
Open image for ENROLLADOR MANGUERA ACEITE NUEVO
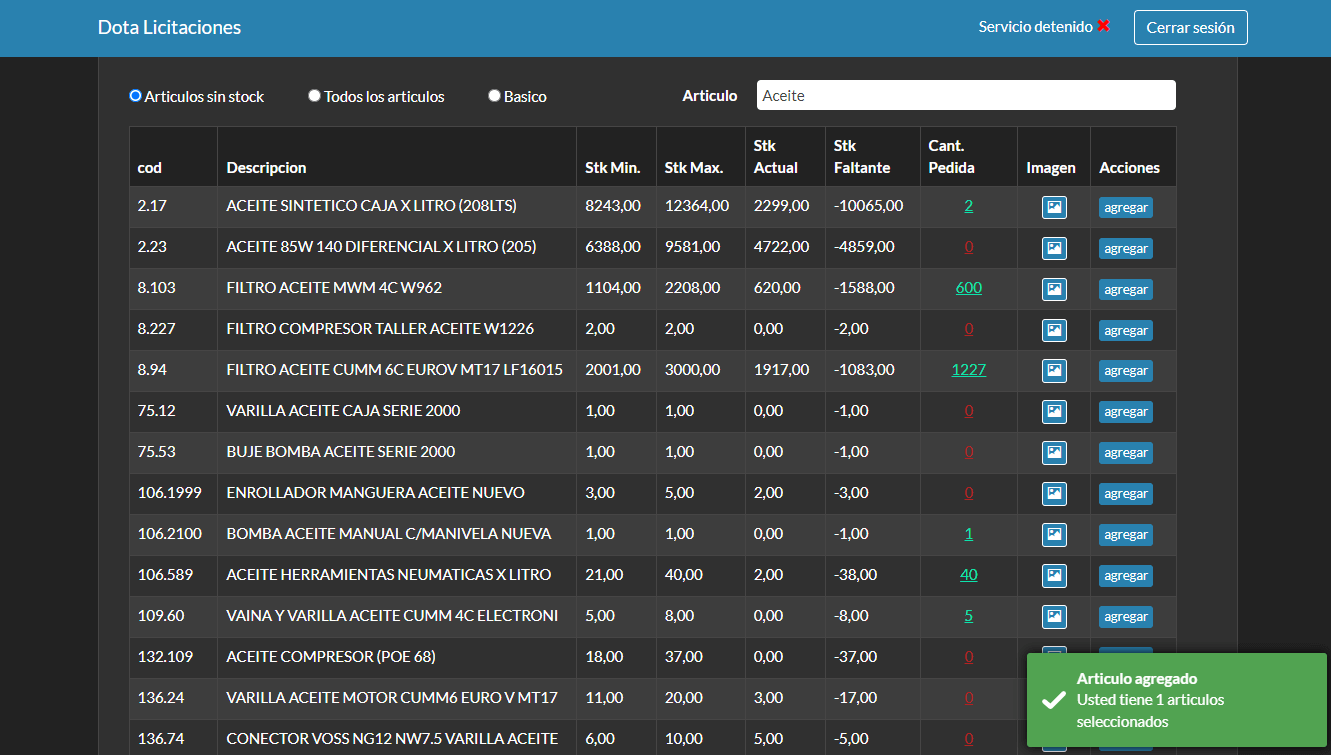pos(1054,494)
